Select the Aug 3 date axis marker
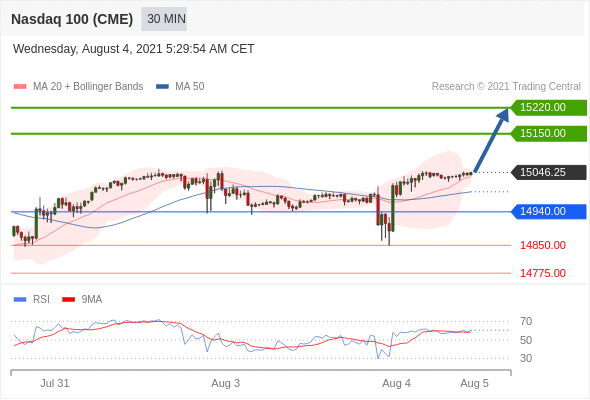Image resolution: width=590 pixels, height=400 pixels. 225,383
